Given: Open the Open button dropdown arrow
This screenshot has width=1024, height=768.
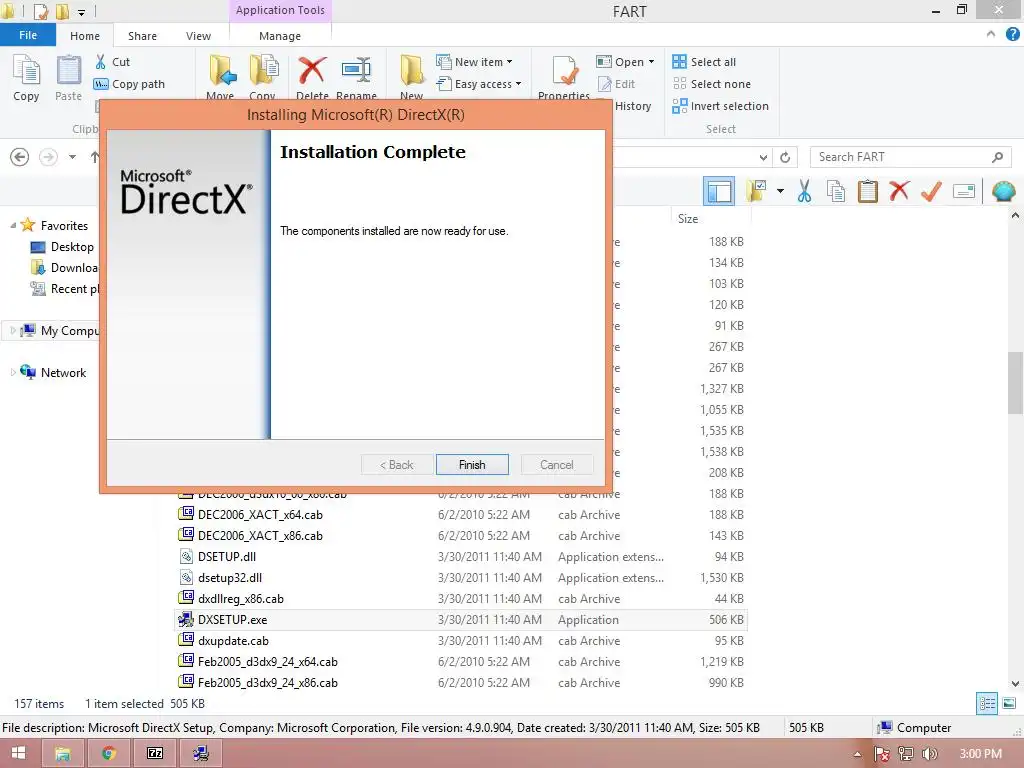Looking at the screenshot, I should 651,62.
